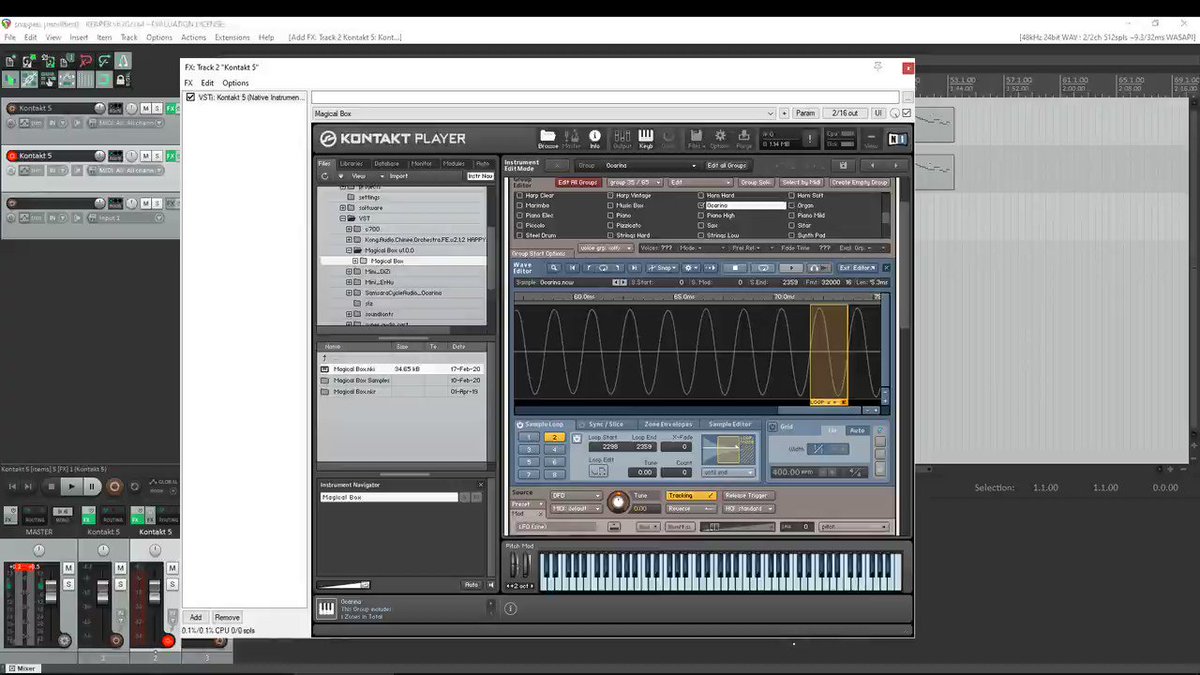Open the Kontakt Browse panel
Viewport: 1200px width, 675px height.
[x=548, y=138]
